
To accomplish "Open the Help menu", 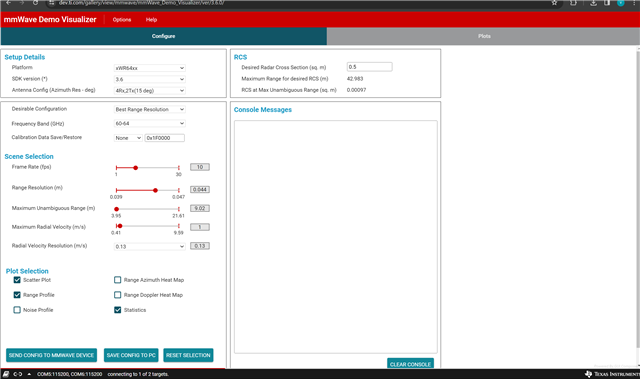I will (151, 20).
